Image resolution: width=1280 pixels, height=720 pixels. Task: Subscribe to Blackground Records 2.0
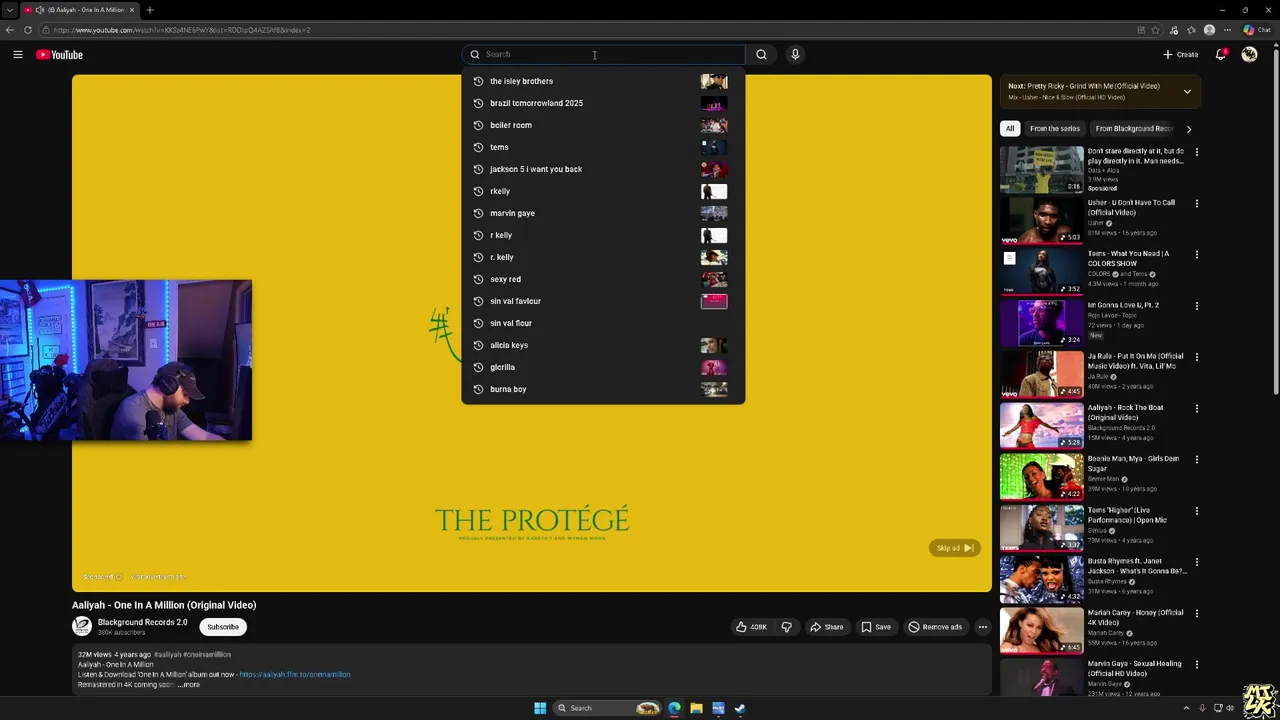[x=223, y=627]
